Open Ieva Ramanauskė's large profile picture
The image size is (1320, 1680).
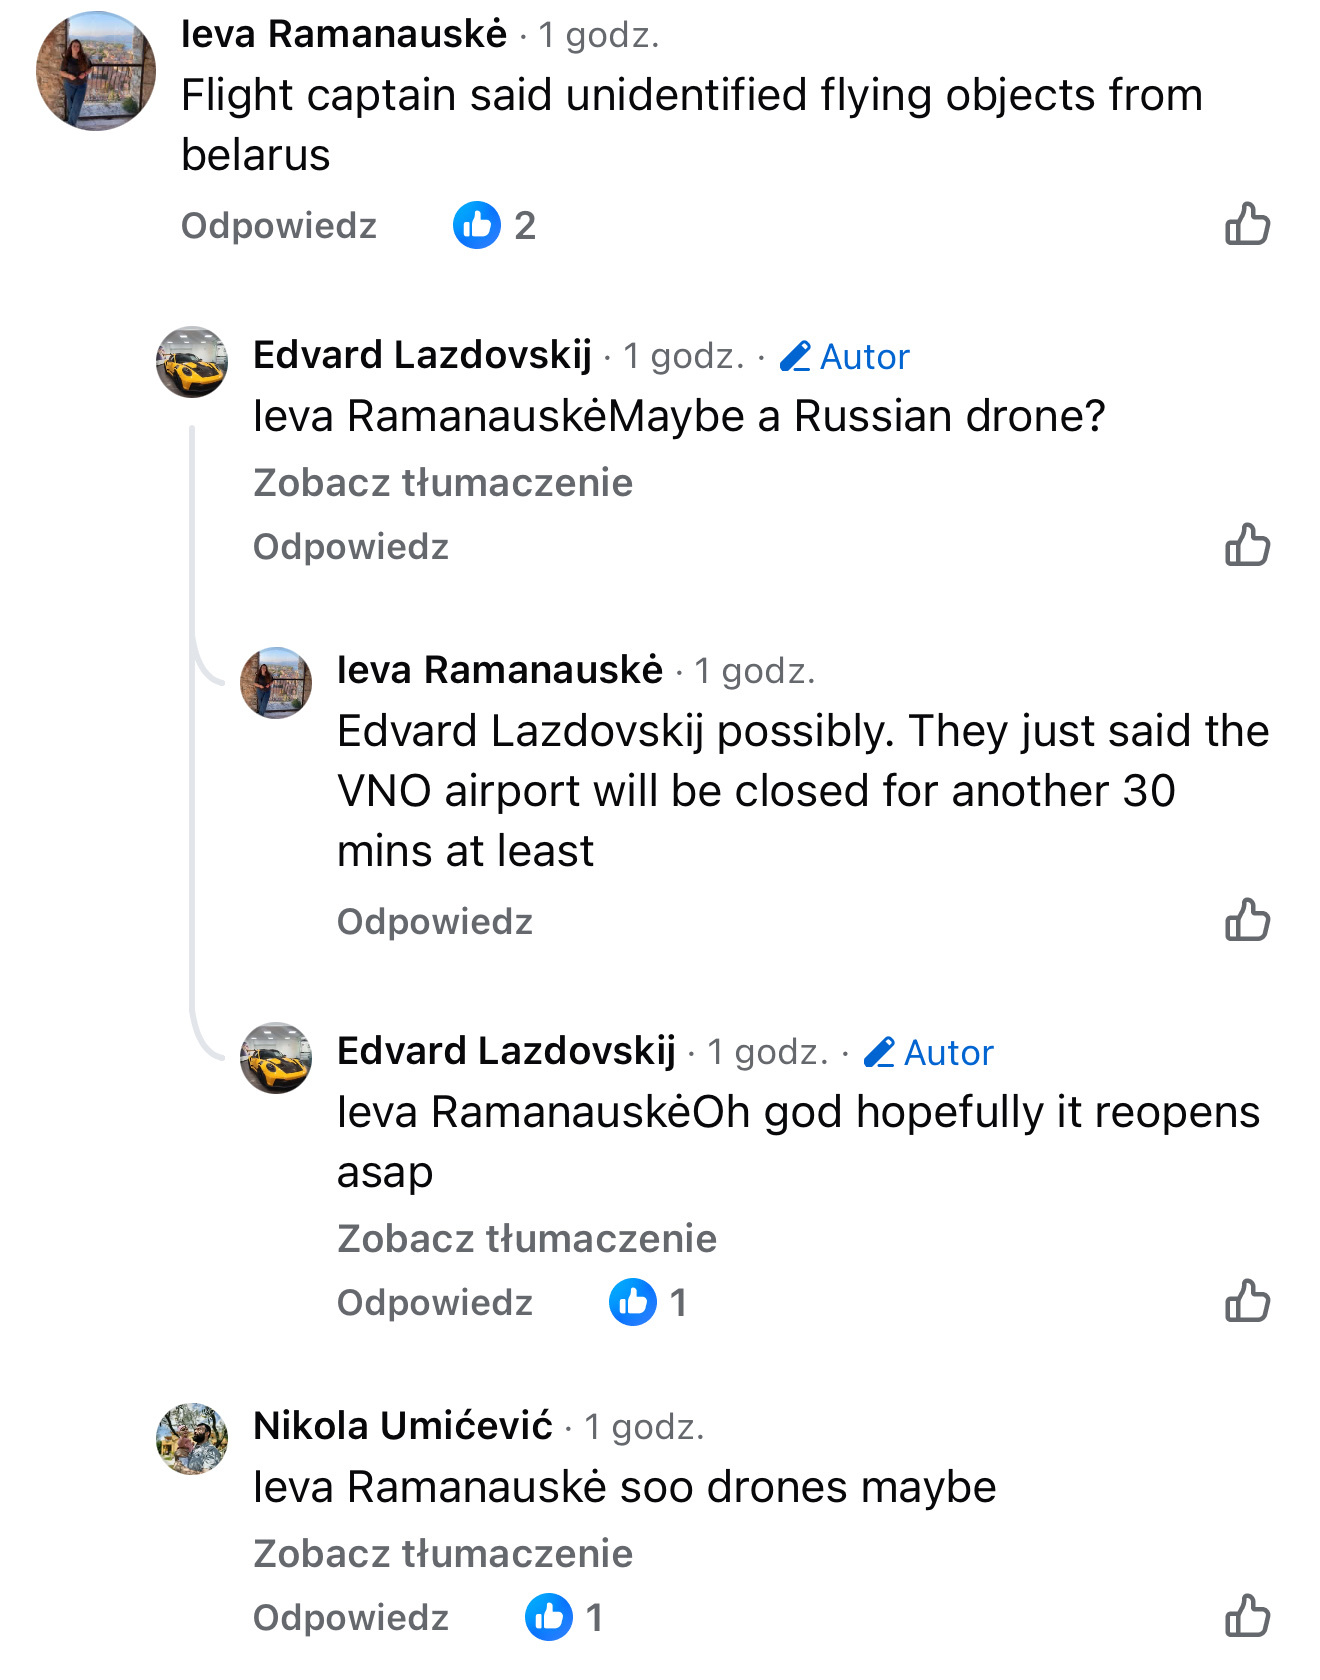tap(96, 71)
